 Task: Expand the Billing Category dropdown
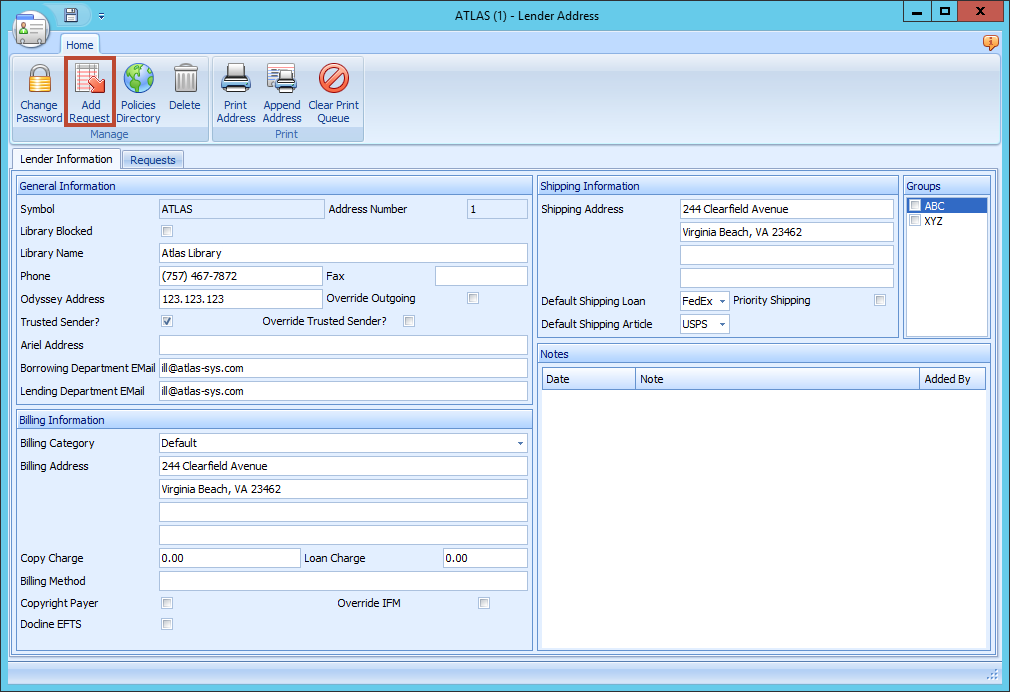(x=520, y=443)
